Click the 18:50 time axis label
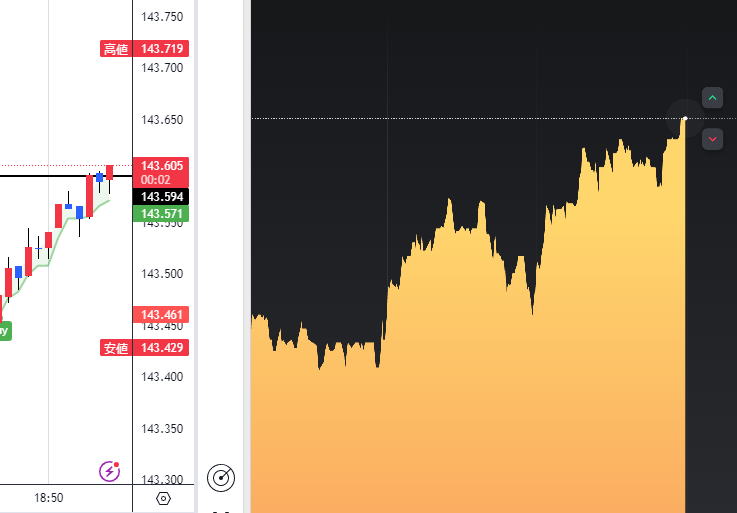The height and width of the screenshot is (513, 737). point(48,497)
